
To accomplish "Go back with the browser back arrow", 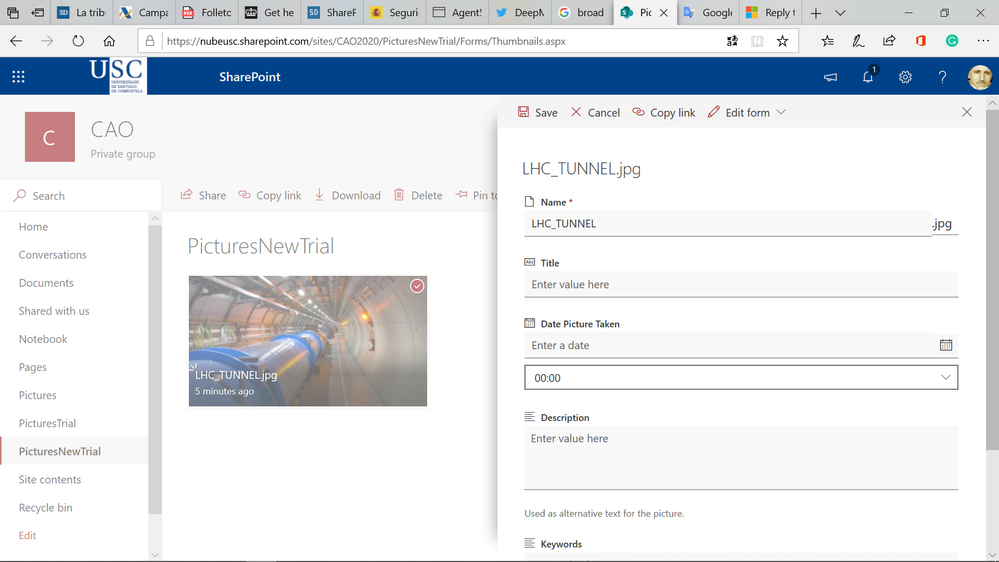I will [x=16, y=41].
